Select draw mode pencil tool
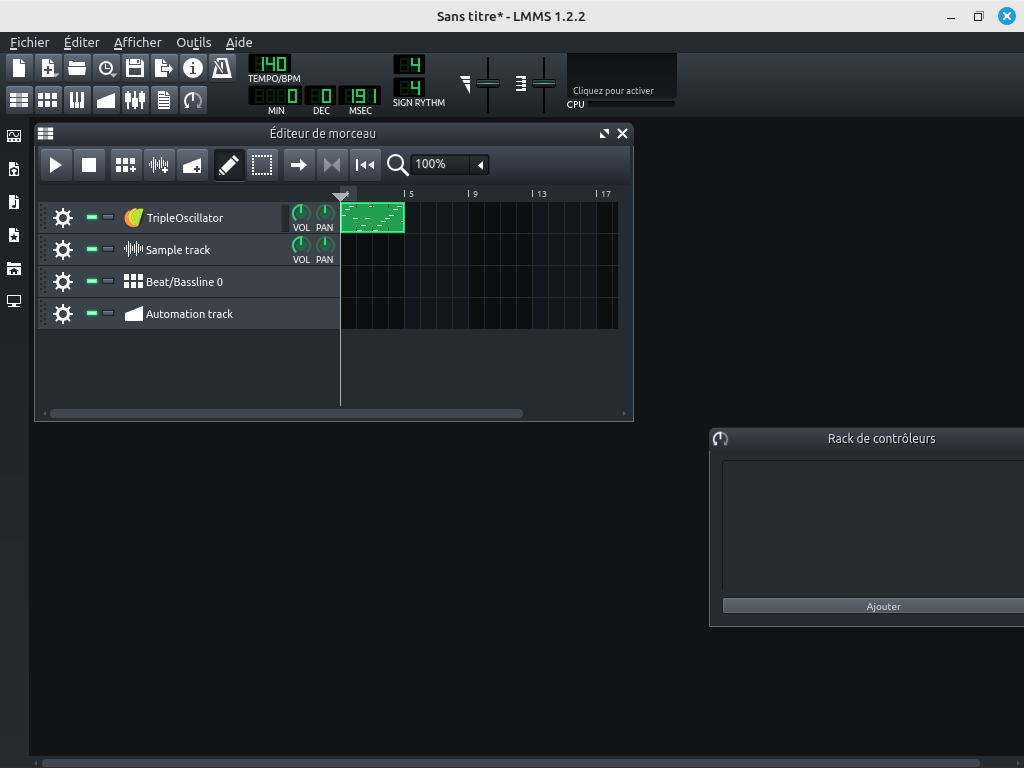1024x768 pixels. (x=229, y=165)
